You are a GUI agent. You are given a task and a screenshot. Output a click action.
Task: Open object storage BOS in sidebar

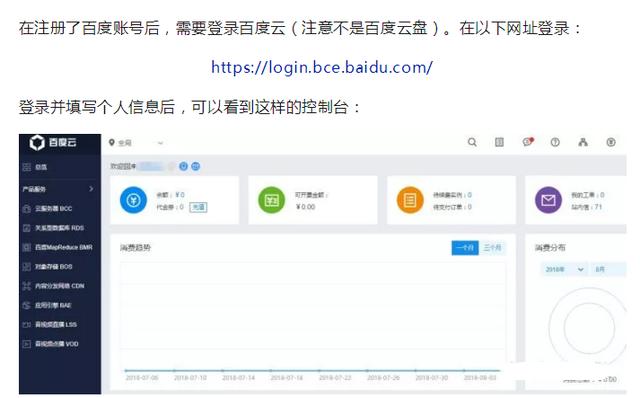[x=53, y=267]
